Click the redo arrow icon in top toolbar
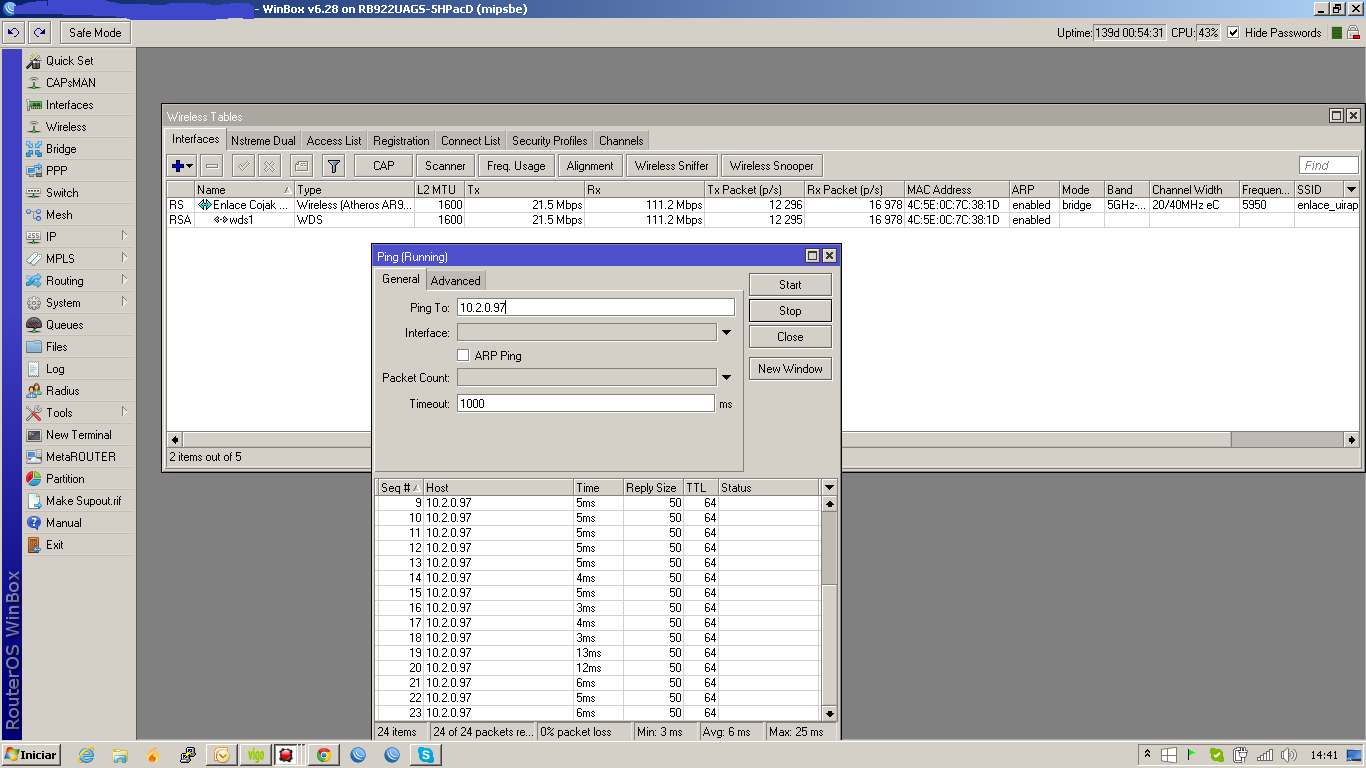 39,33
